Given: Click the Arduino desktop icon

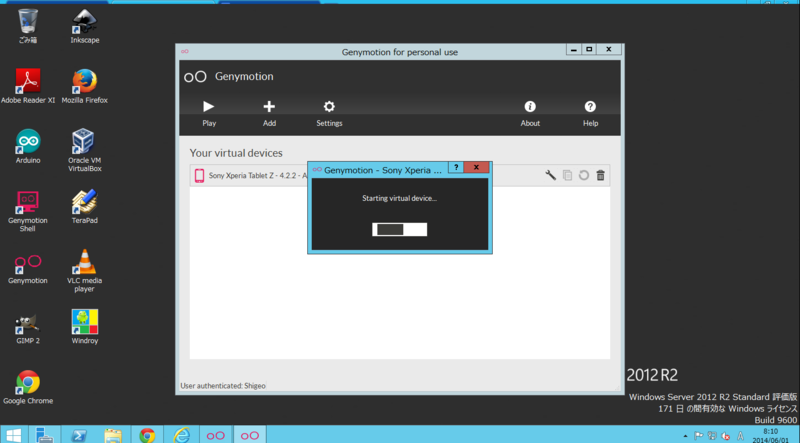Looking at the screenshot, I should point(28,146).
